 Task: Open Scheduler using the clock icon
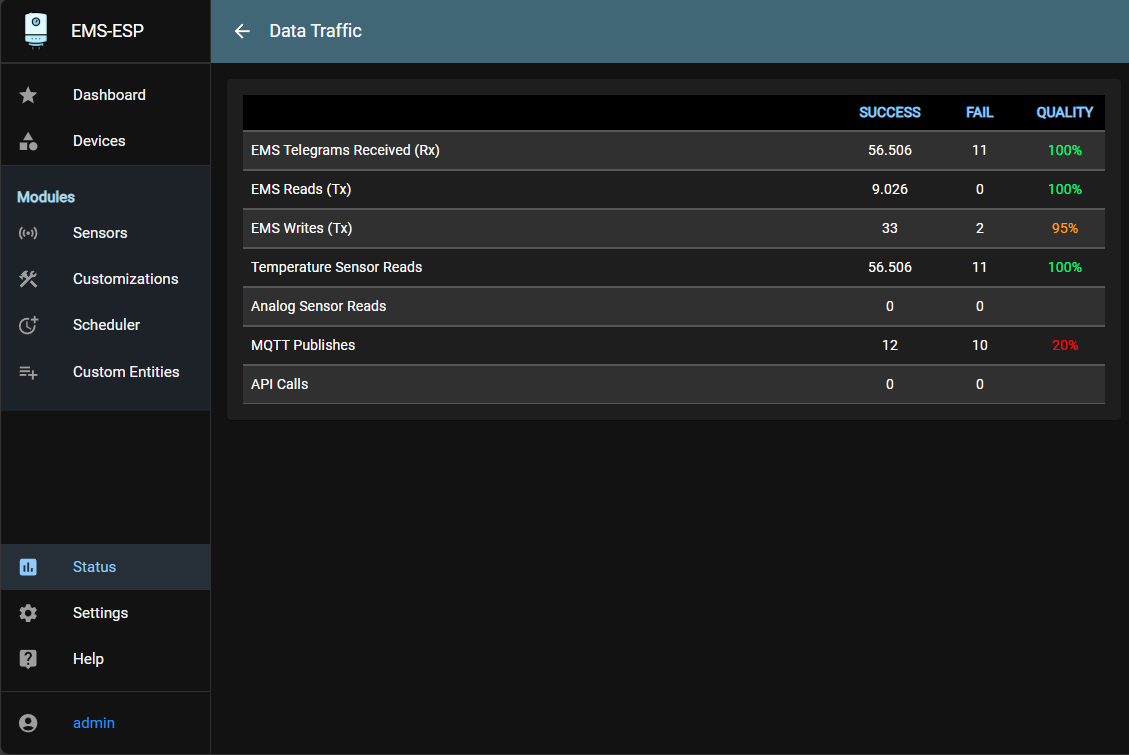27,324
